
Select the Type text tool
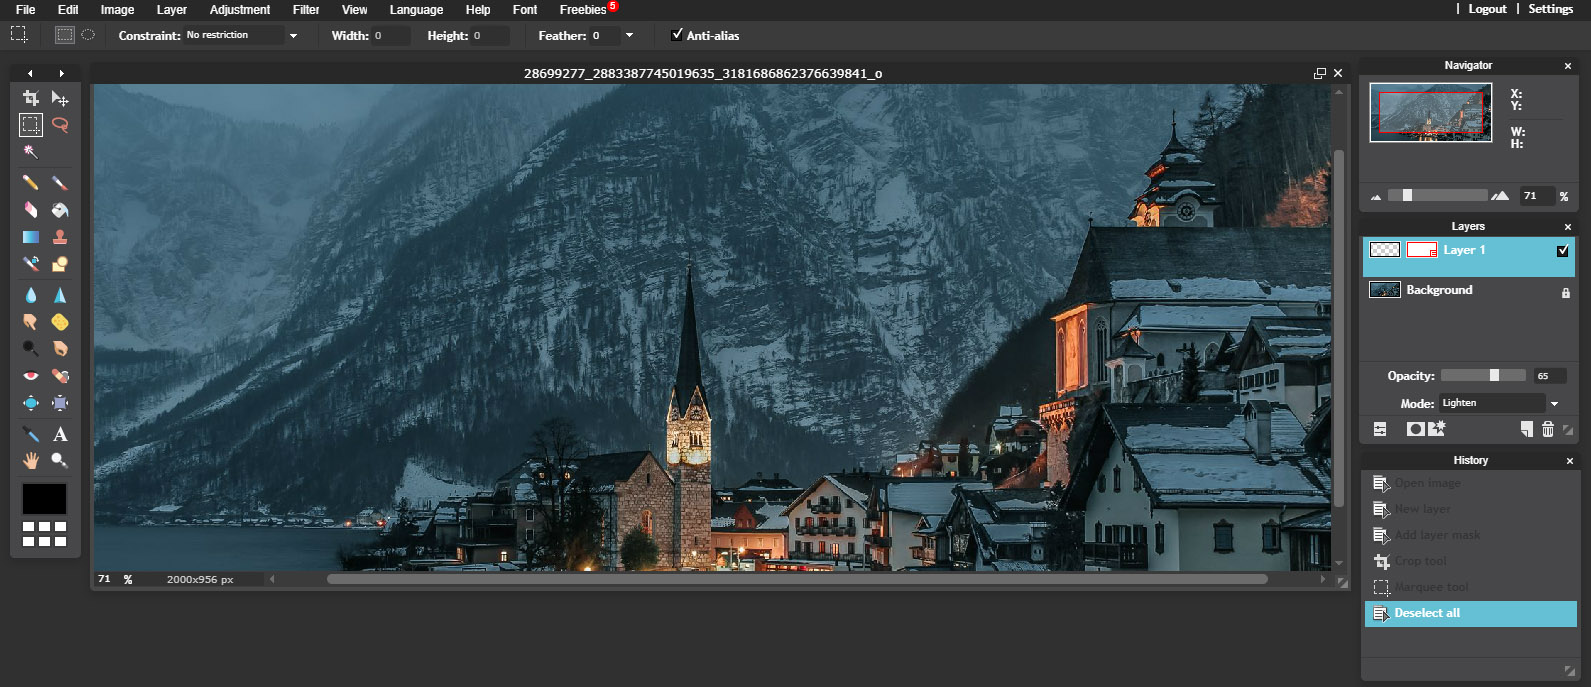[60, 434]
